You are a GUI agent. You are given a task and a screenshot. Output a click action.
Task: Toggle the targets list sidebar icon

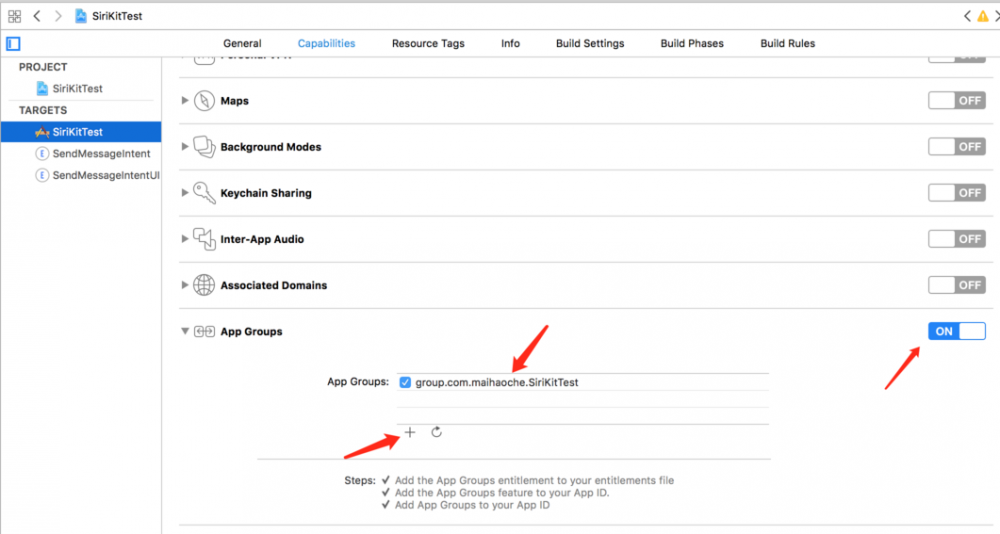pyautogui.click(x=13, y=43)
